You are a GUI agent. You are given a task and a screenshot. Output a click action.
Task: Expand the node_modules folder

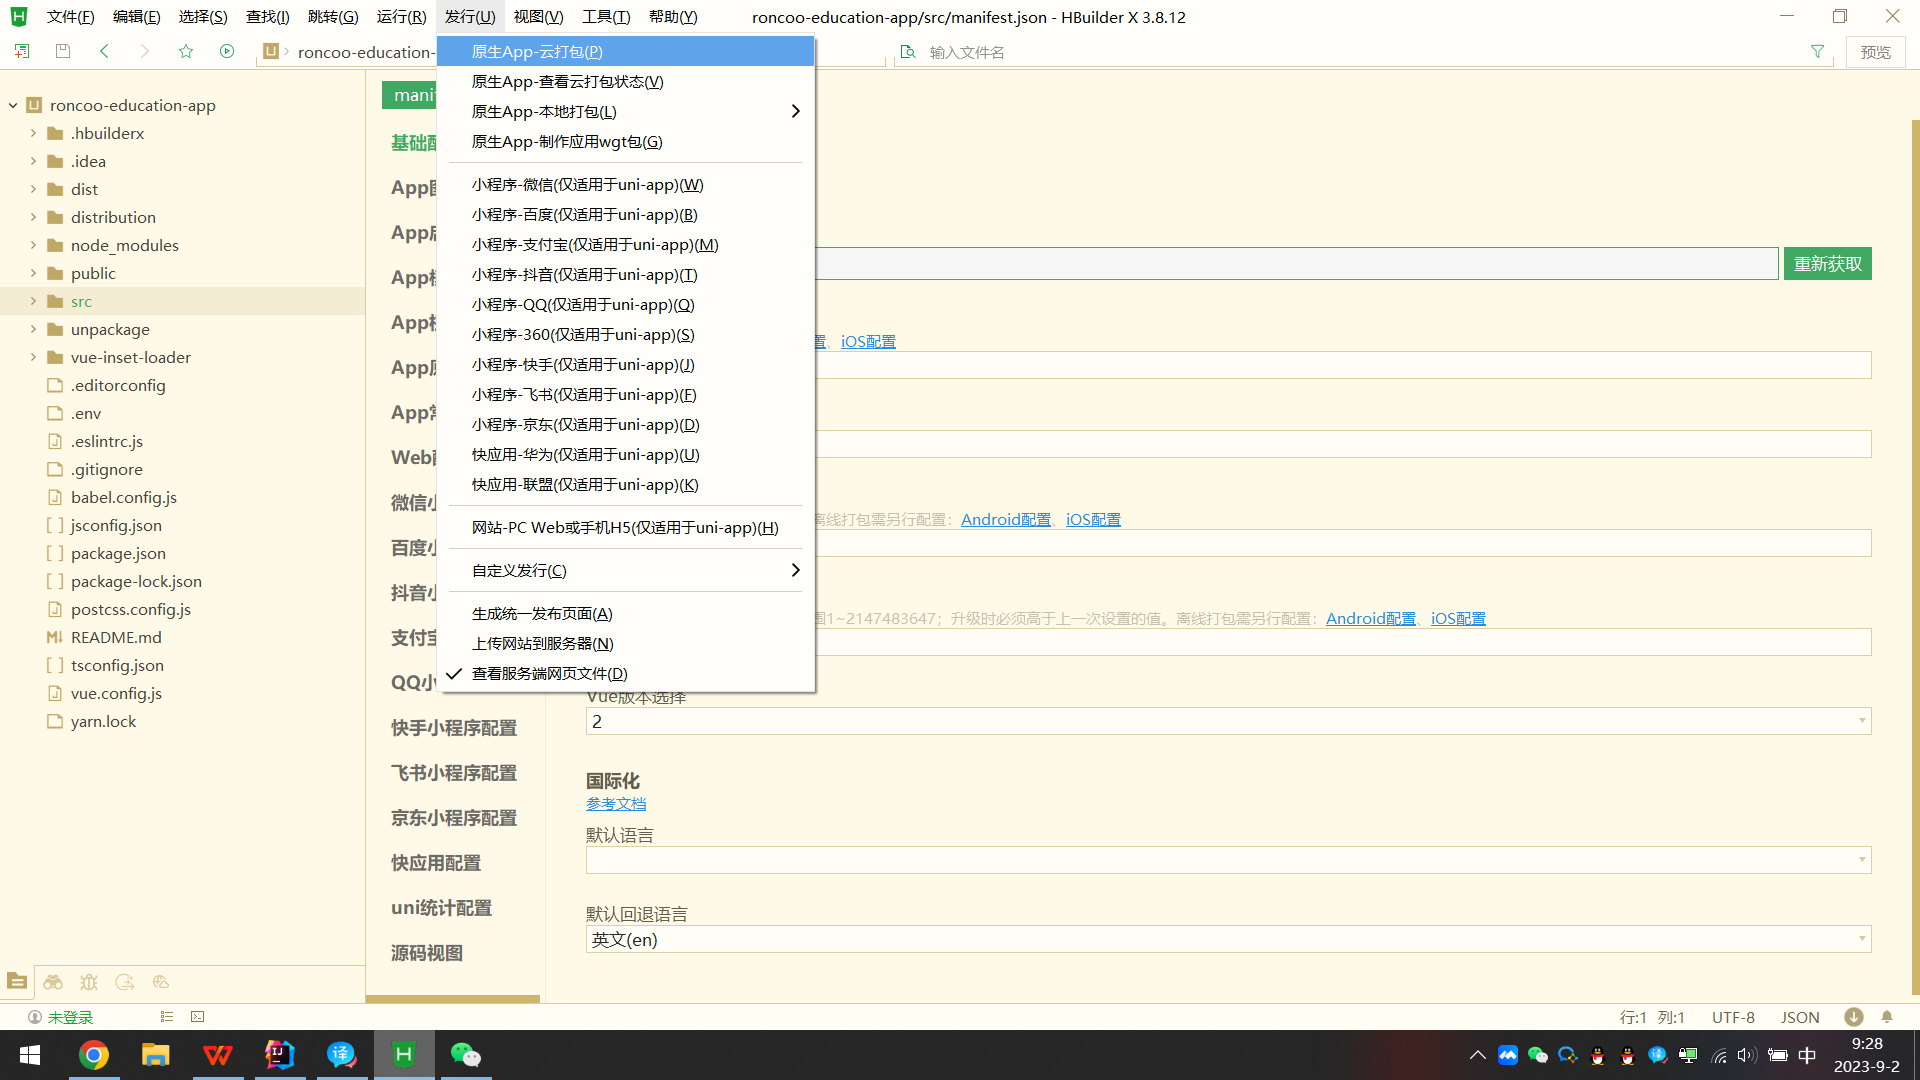click(33, 245)
